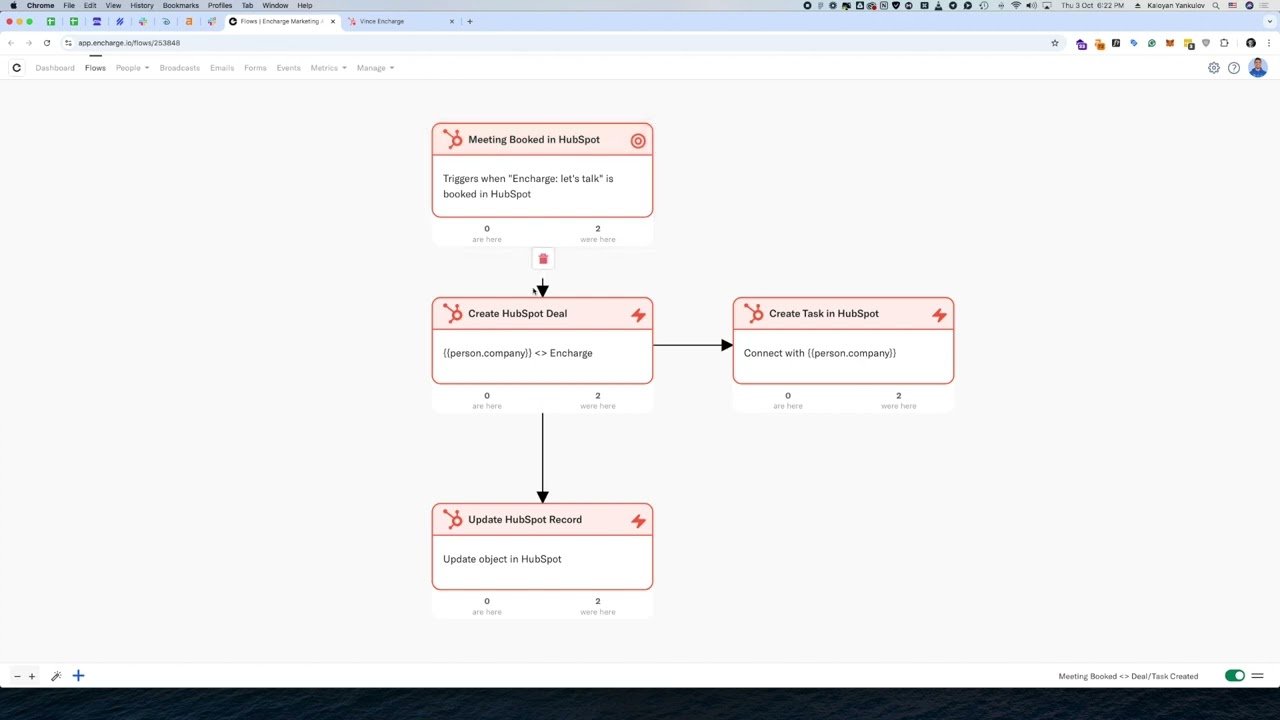The image size is (1280, 720).
Task: Open the settings gear in app header
Action: tap(1214, 68)
